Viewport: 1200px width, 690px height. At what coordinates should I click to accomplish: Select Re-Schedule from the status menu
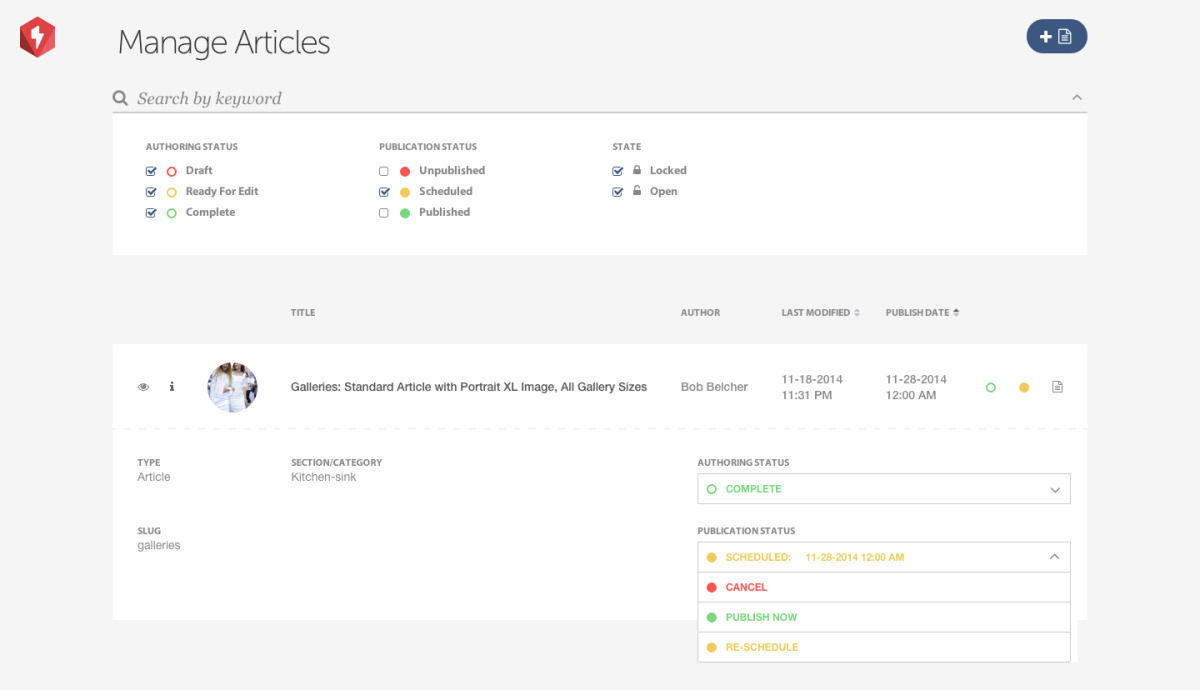[761, 647]
